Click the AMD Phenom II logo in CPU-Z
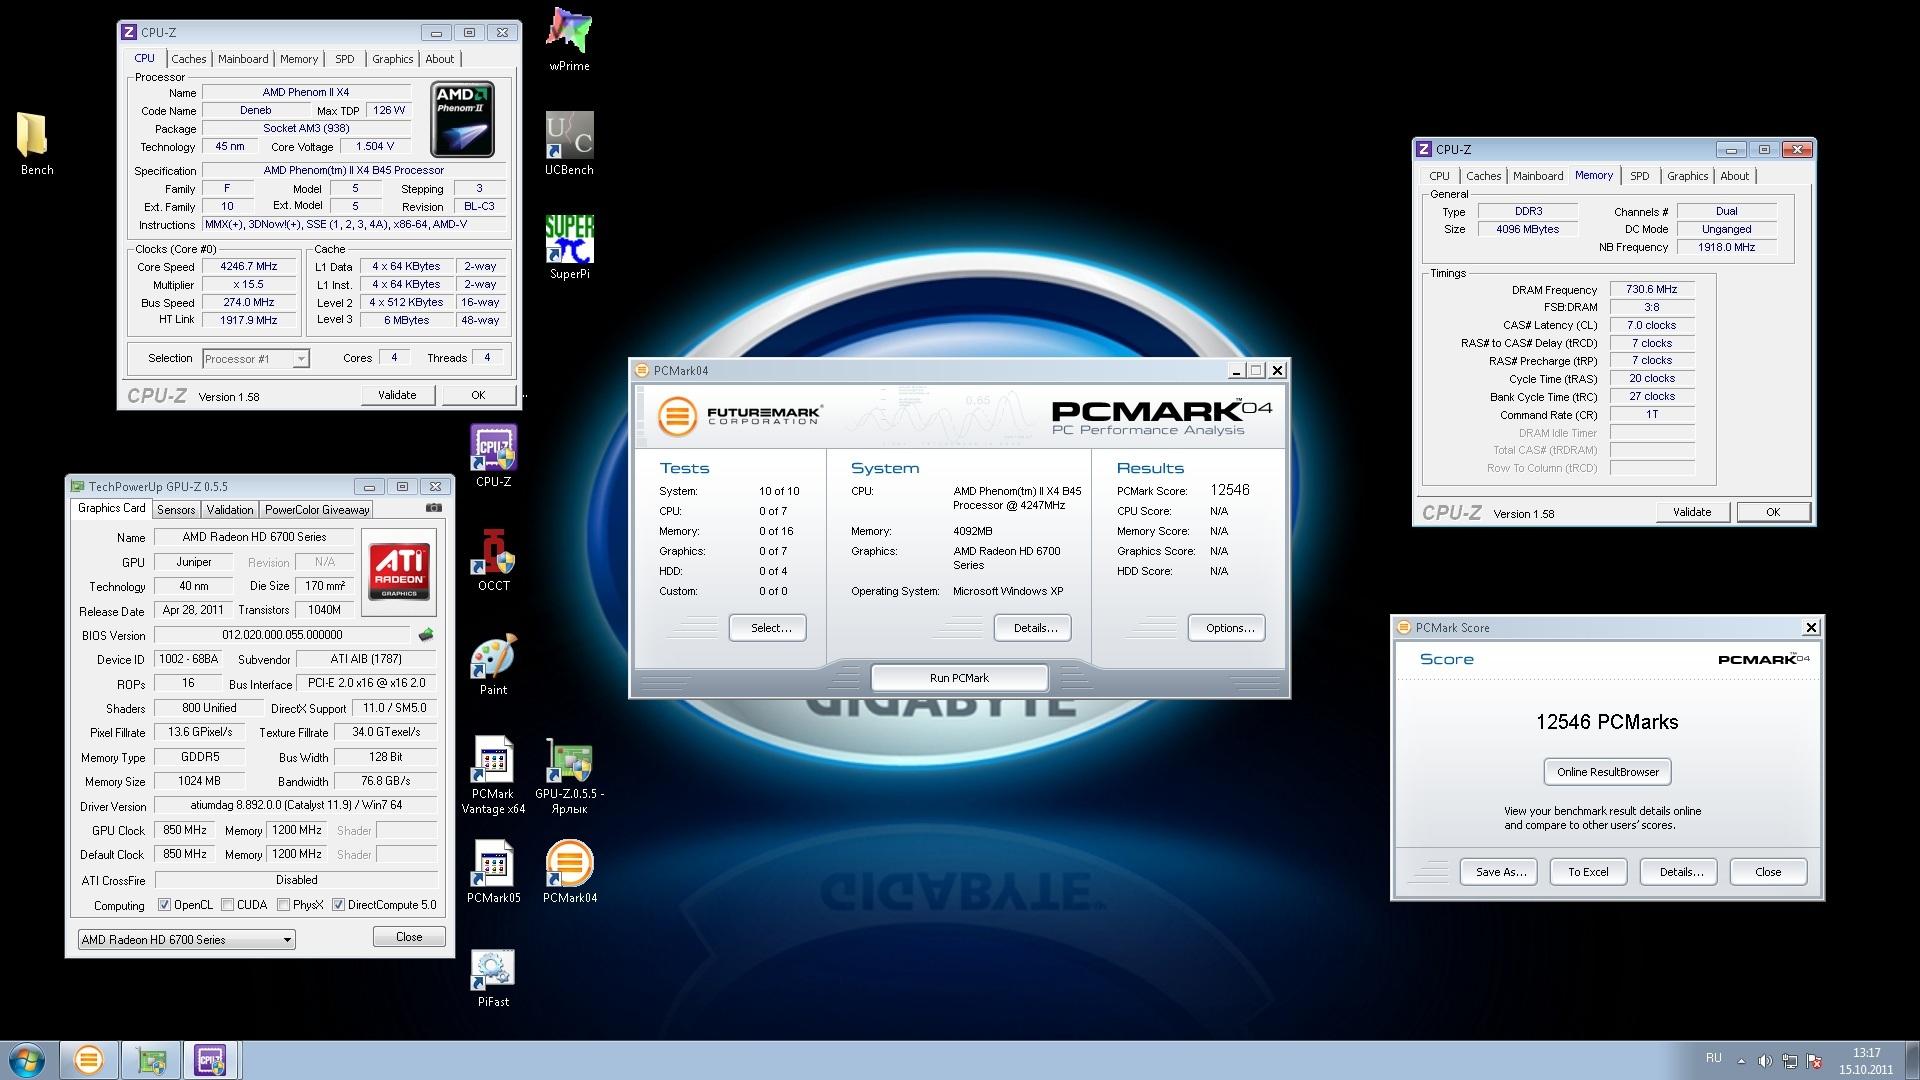The height and width of the screenshot is (1080, 1920). point(462,120)
